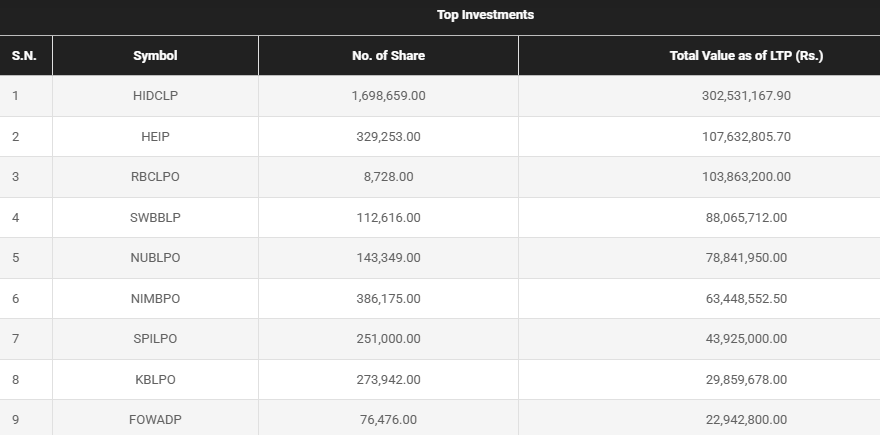Image resolution: width=880 pixels, height=435 pixels.
Task: Click the 1,698,659.00 share count cell
Action: [x=388, y=96]
